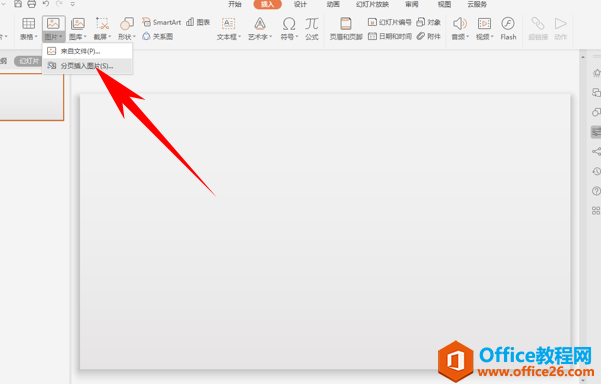
Task: Click the scroll-down arrow of vertical scrollbar
Action: click(583, 380)
